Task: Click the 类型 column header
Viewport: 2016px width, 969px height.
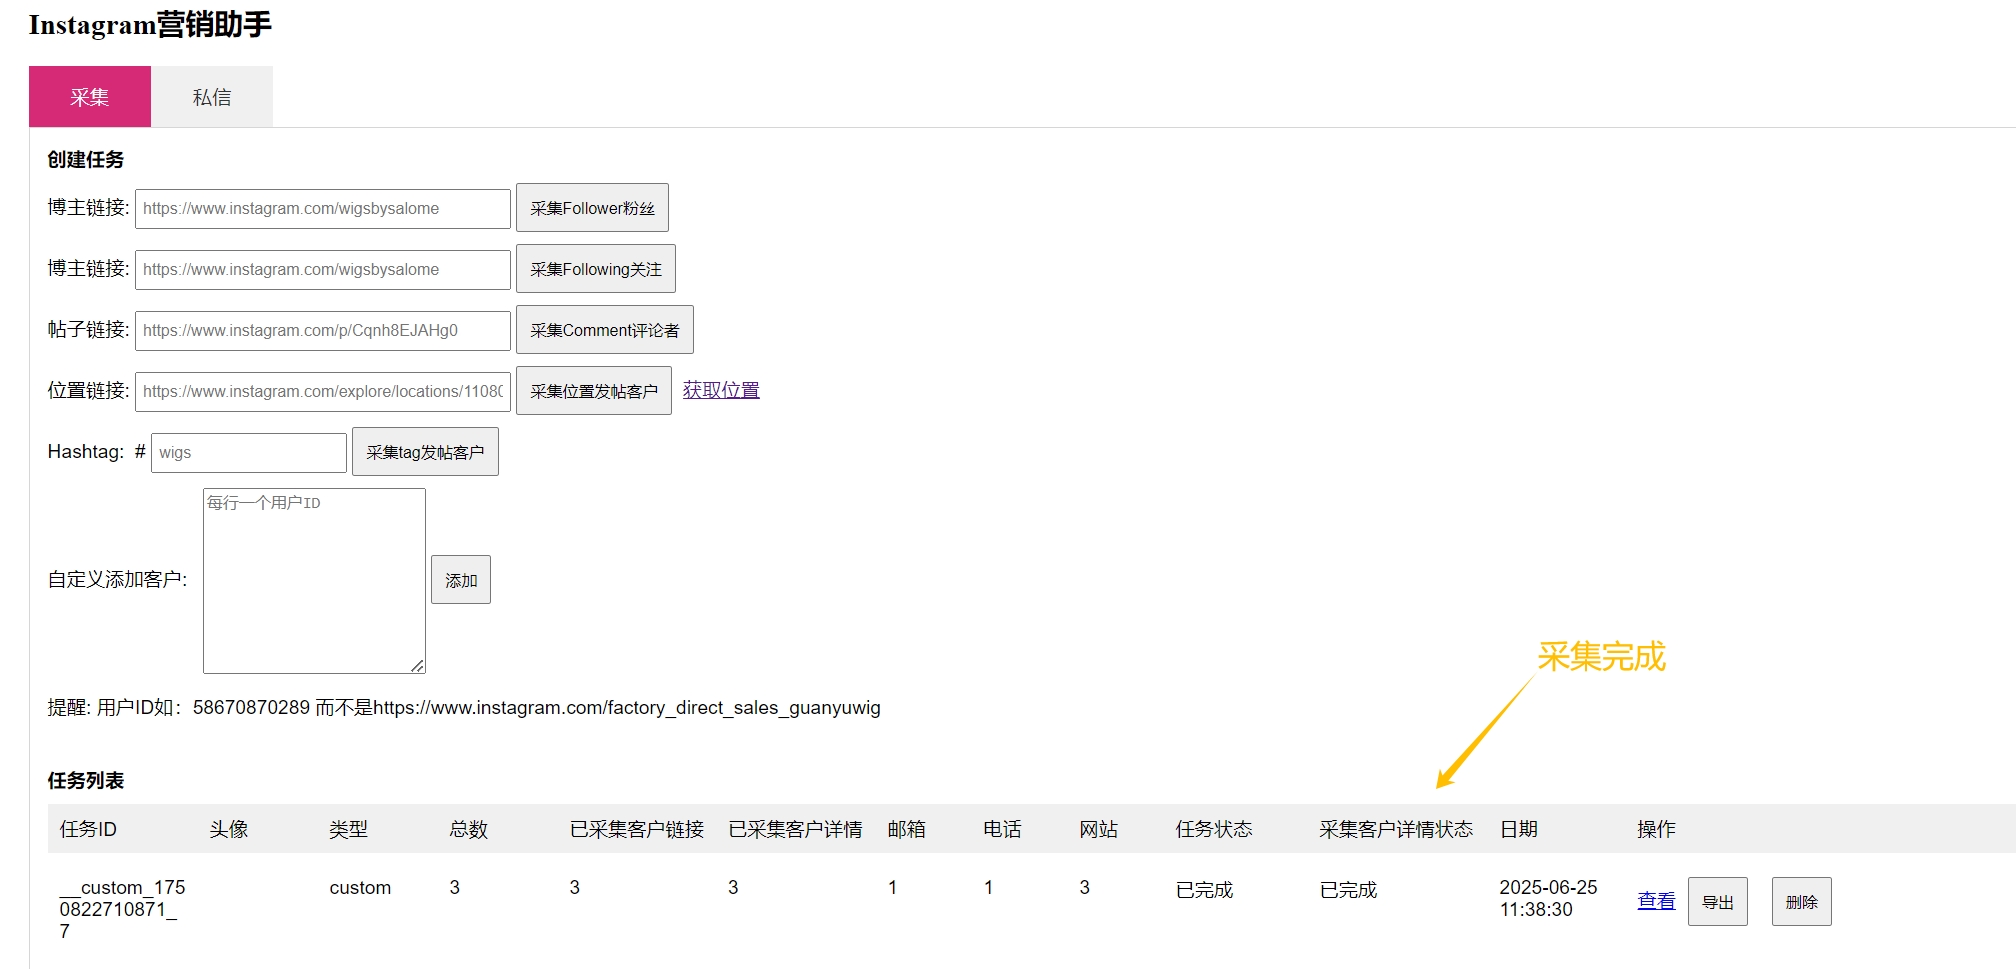Action: pos(349,829)
